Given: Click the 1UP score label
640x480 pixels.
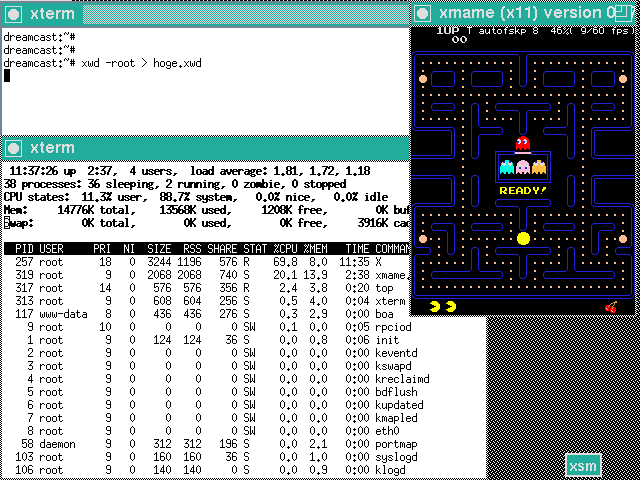Looking at the screenshot, I should (x=448, y=30).
